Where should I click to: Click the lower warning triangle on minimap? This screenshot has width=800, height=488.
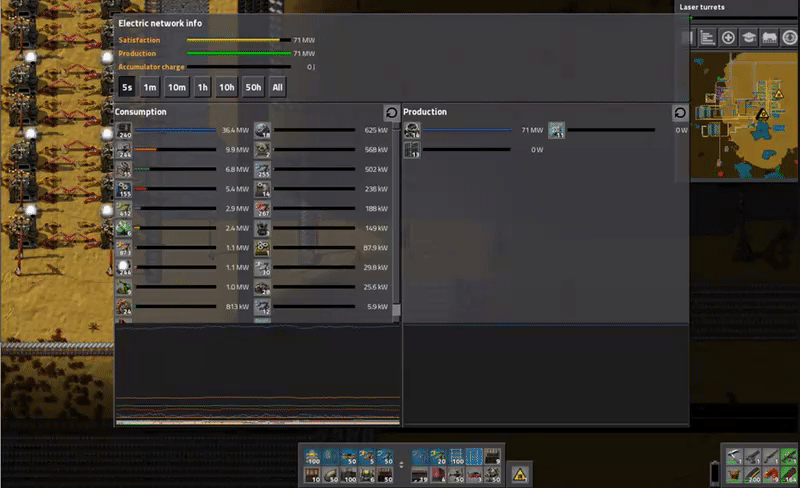762,114
